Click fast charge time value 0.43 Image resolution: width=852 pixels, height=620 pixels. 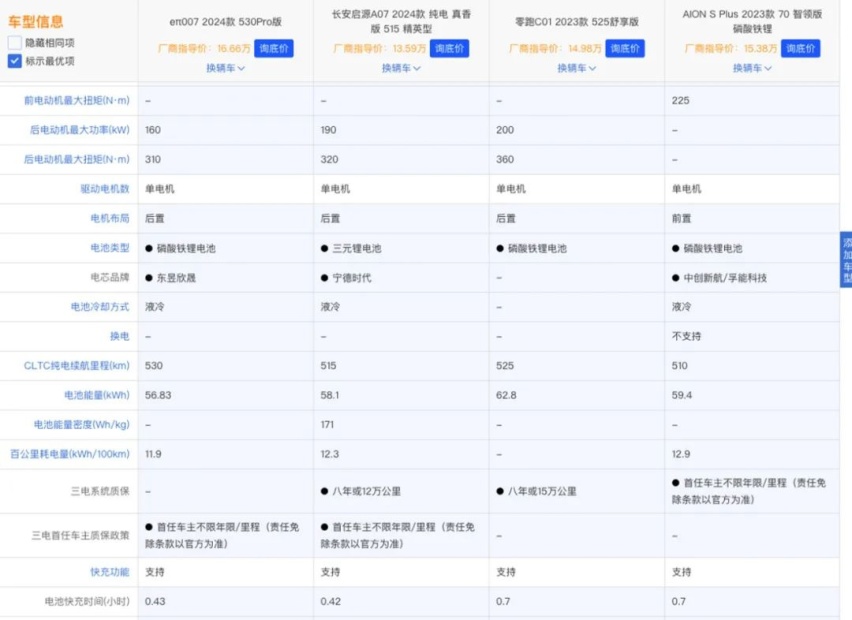[x=155, y=602]
